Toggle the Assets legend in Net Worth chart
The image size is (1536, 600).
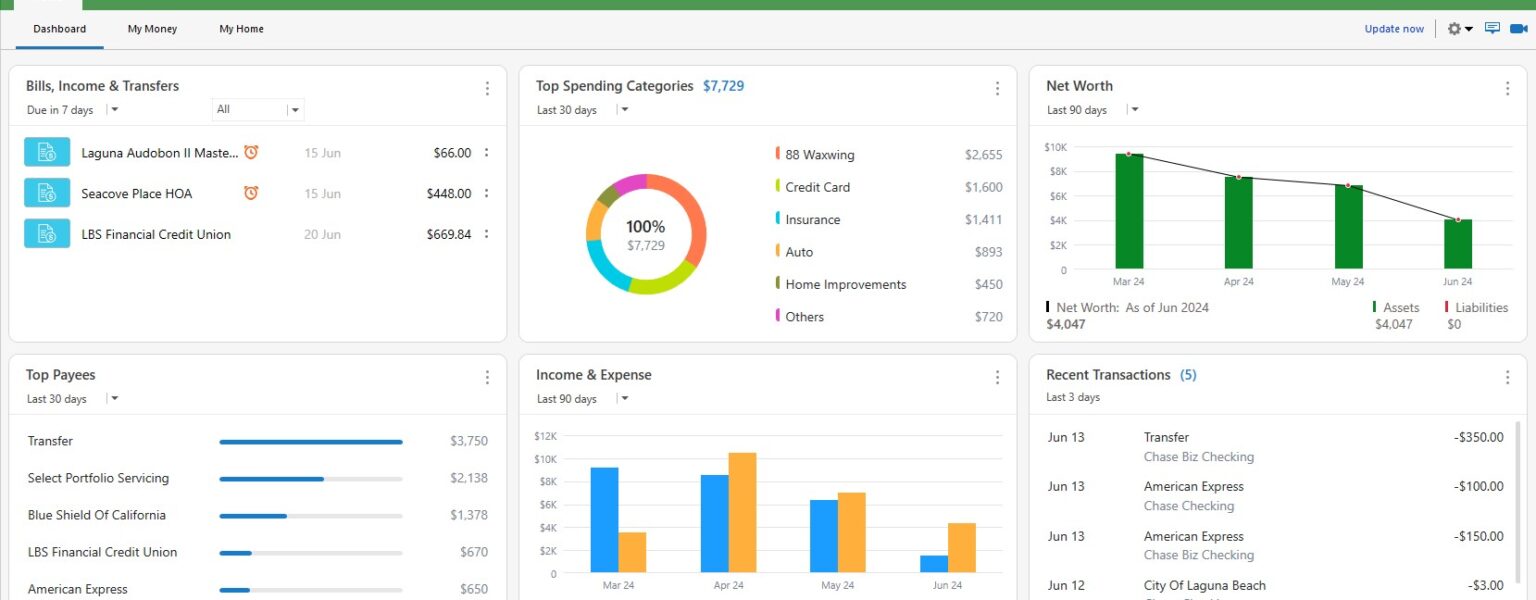1399,307
